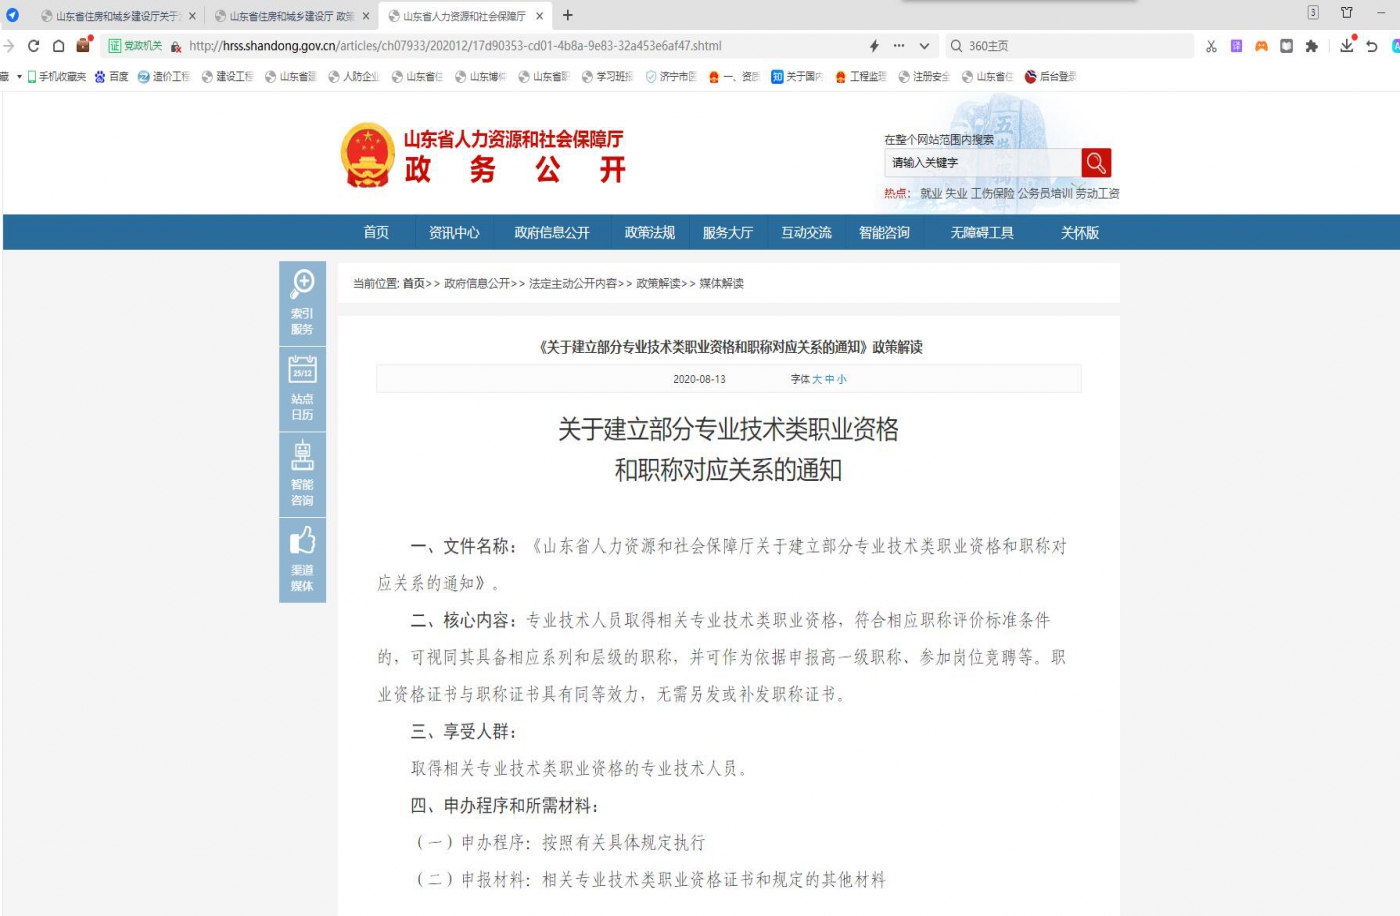The image size is (1400, 916).
Task: Click the national emblem site logo
Action: [x=367, y=155]
